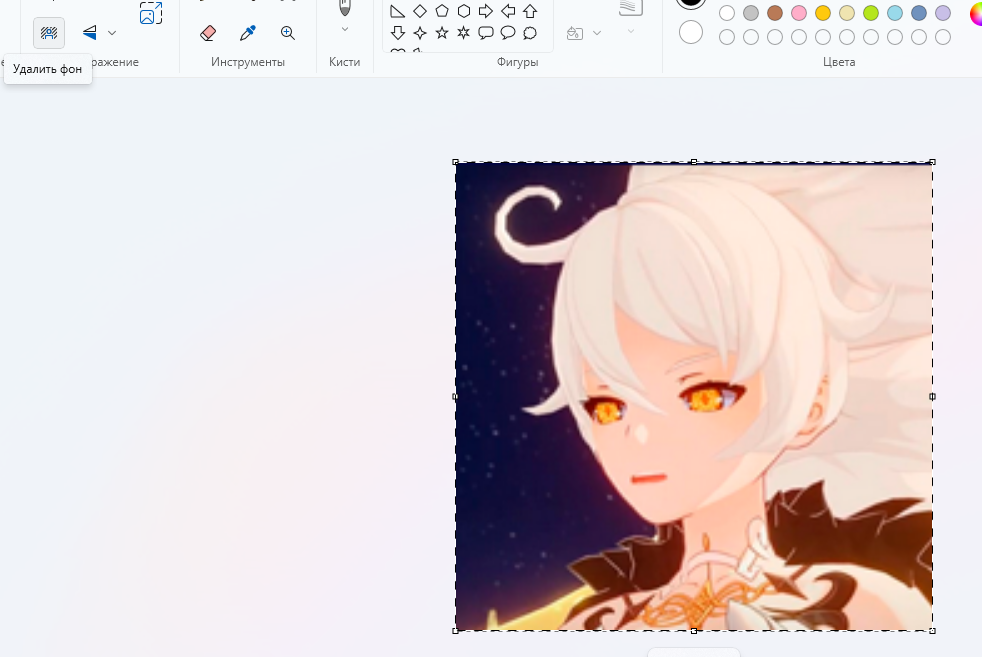Viewport: 982px width, 657px height.
Task: Click the shape fill bucket icon
Action: 575,33
